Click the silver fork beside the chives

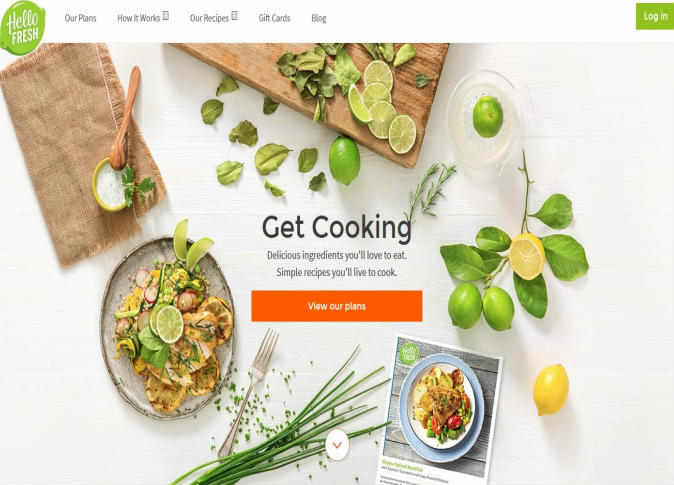(x=249, y=393)
